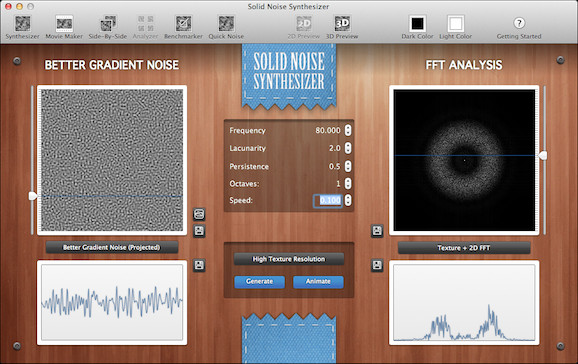
Task: Adjust the Speed stepper
Action: [348, 200]
